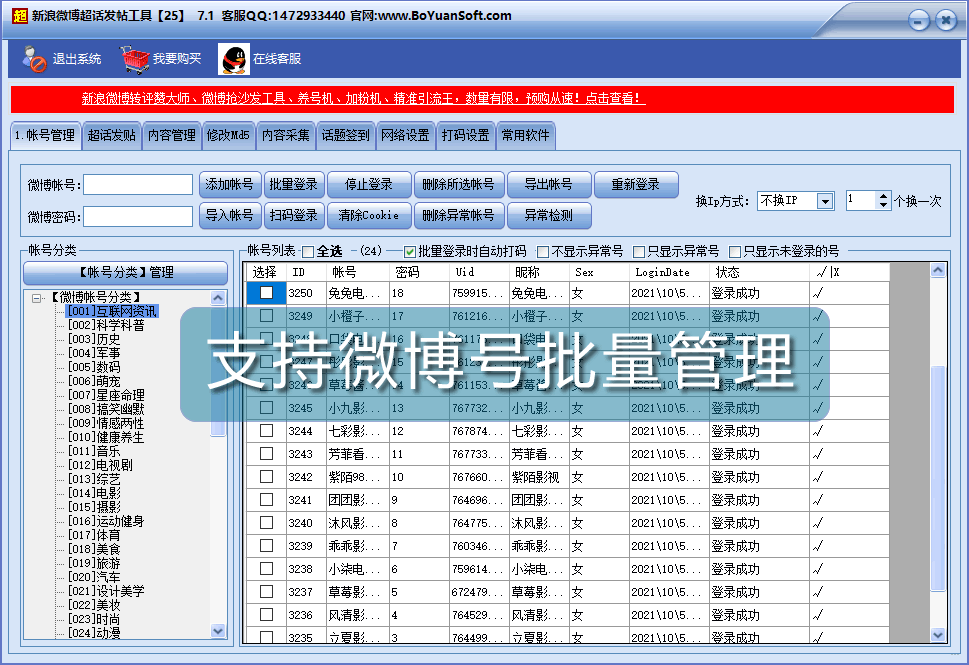
Task: Select [001]互联网资讯 category
Action: tap(112, 311)
